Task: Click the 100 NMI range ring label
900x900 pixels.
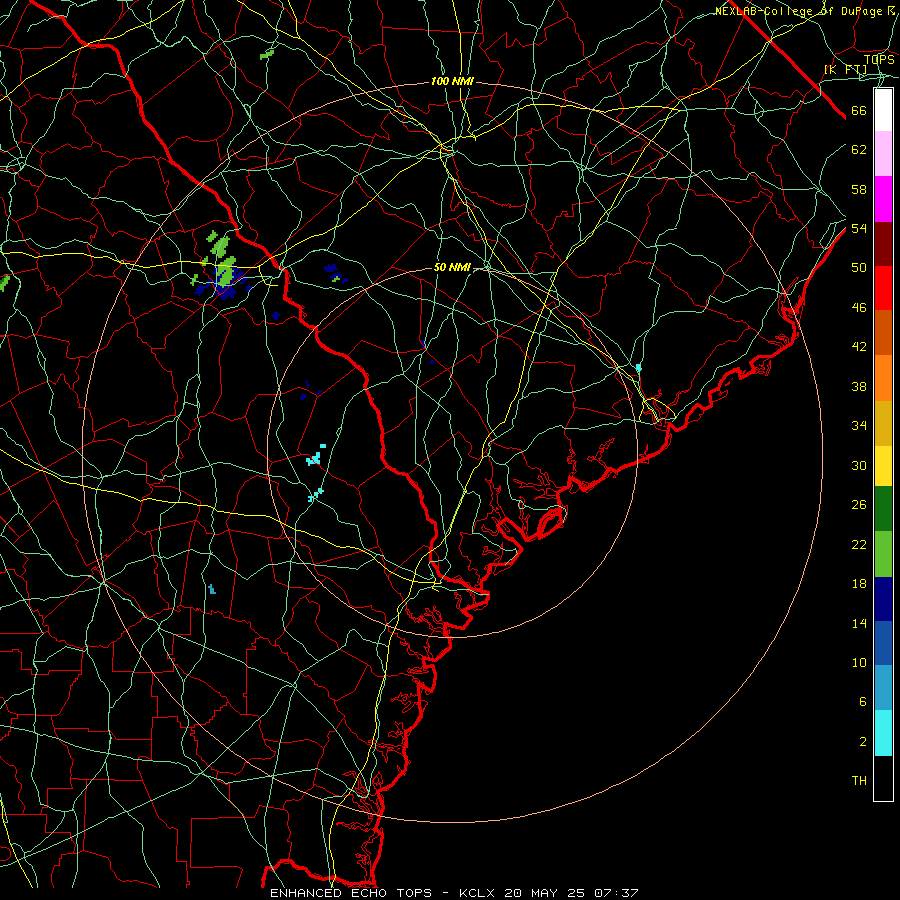Action: [452, 82]
